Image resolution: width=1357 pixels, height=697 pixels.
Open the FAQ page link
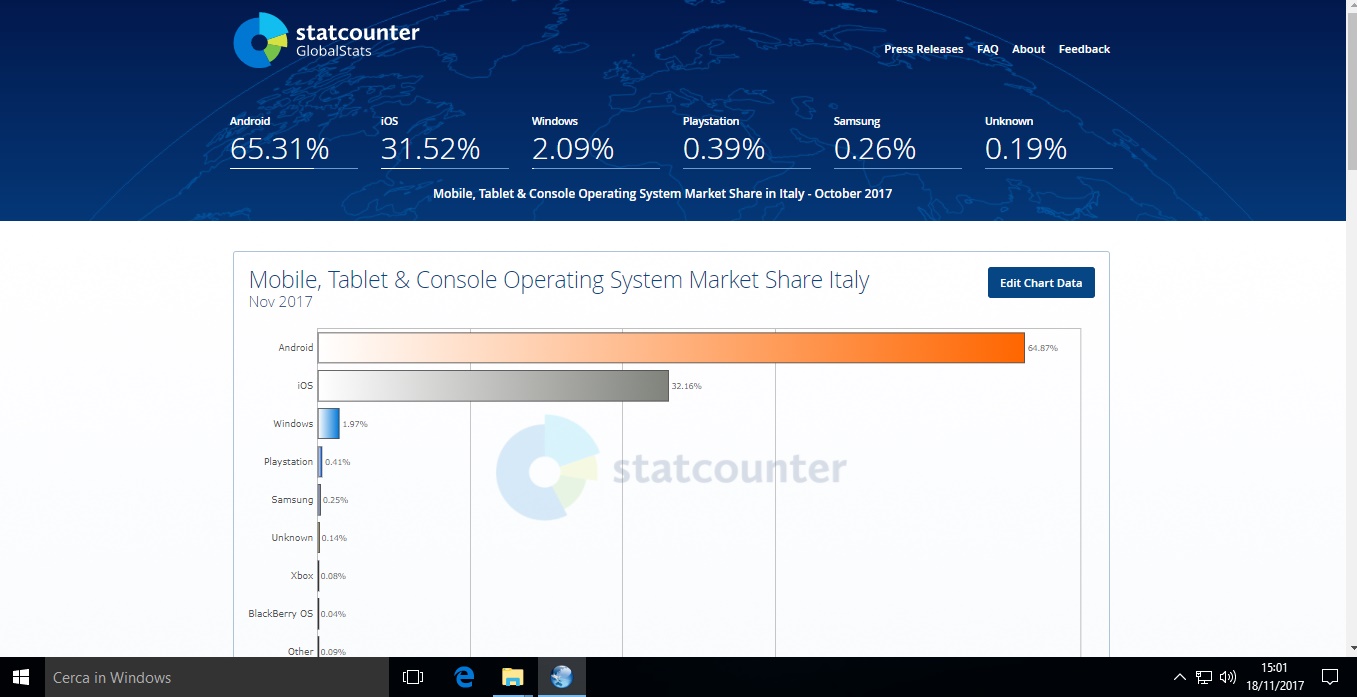click(x=987, y=49)
